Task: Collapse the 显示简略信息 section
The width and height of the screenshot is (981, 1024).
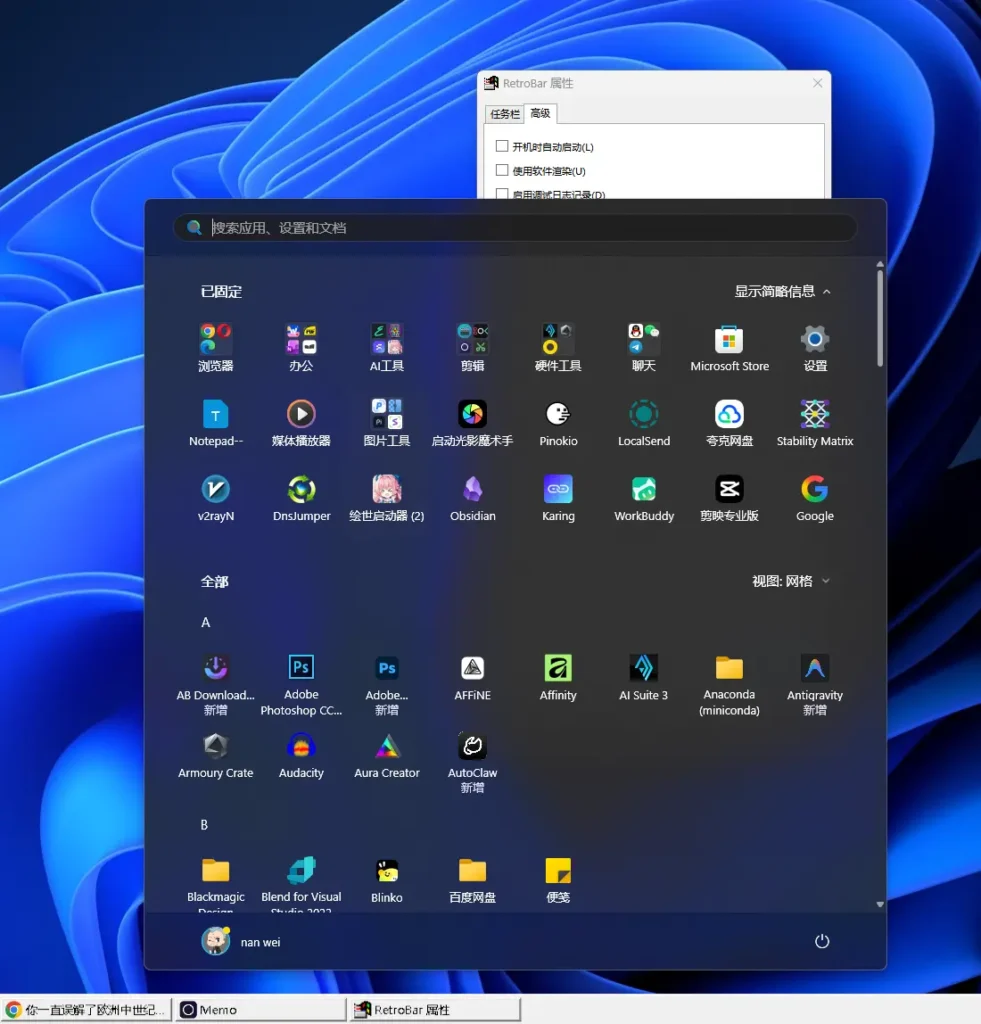Action: [x=783, y=290]
